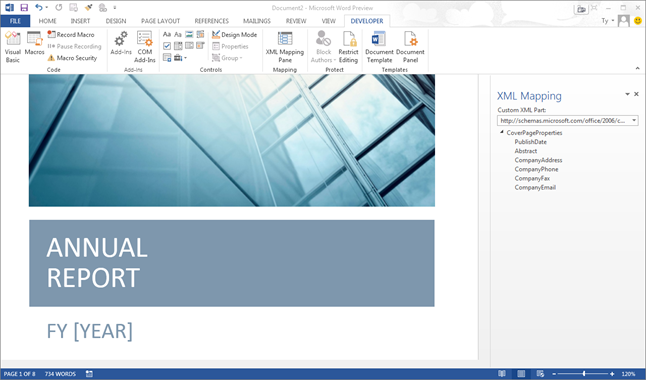
Task: Open XML Mapping pane options arrow
Action: tap(627, 94)
